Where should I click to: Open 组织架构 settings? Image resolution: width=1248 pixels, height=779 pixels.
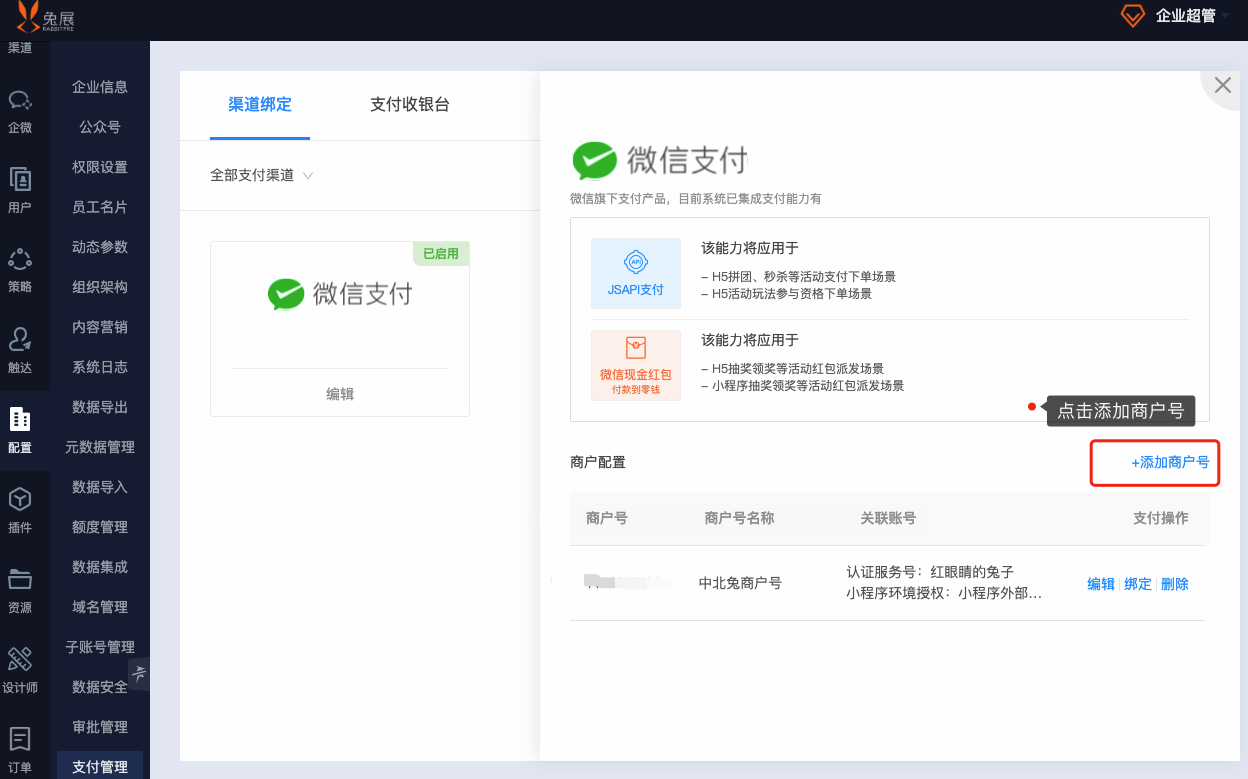coord(100,287)
